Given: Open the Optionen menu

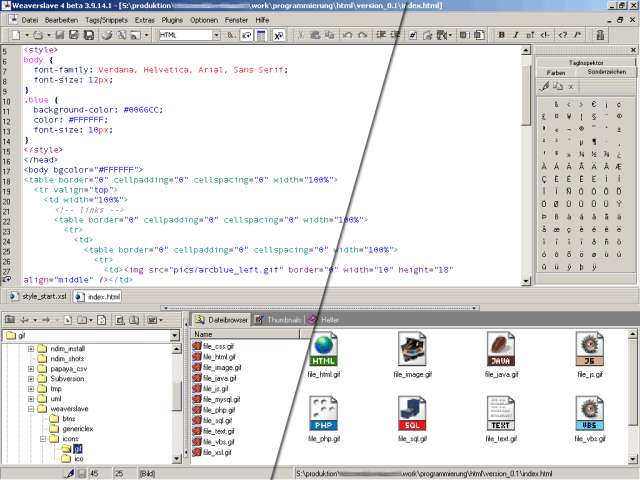Looking at the screenshot, I should pos(204,20).
